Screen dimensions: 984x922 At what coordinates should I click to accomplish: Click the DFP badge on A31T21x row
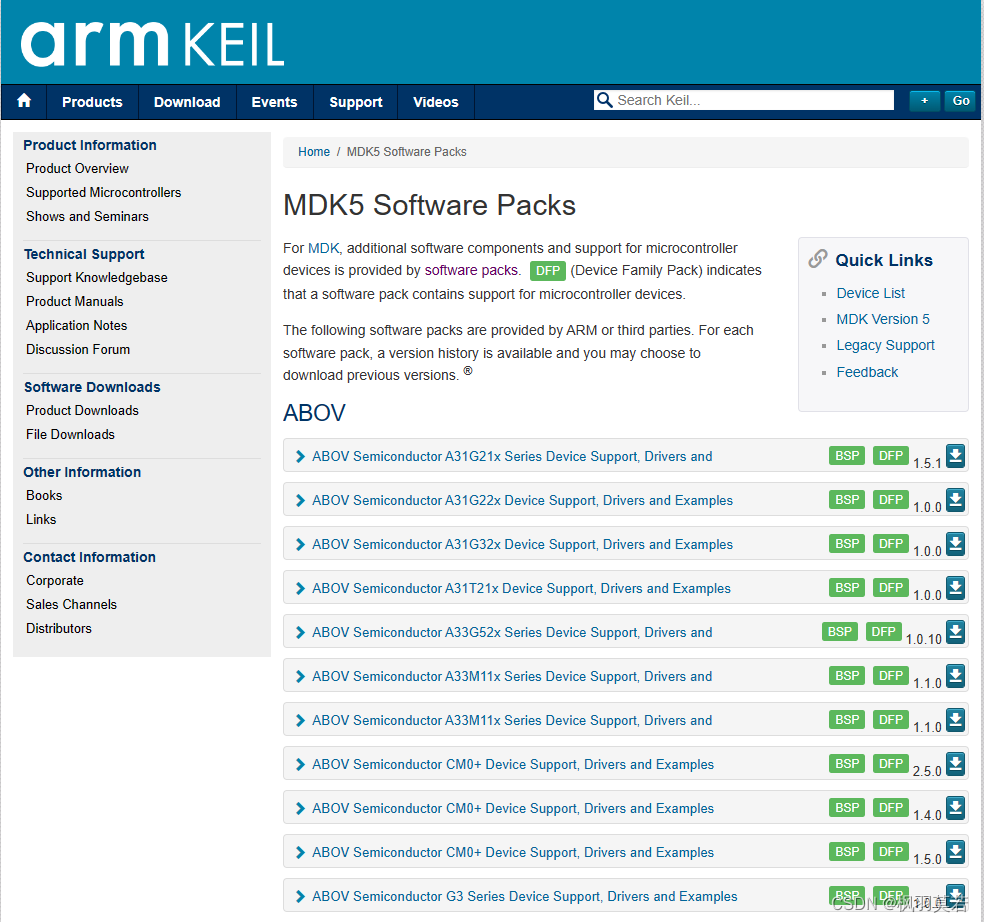(x=890, y=587)
